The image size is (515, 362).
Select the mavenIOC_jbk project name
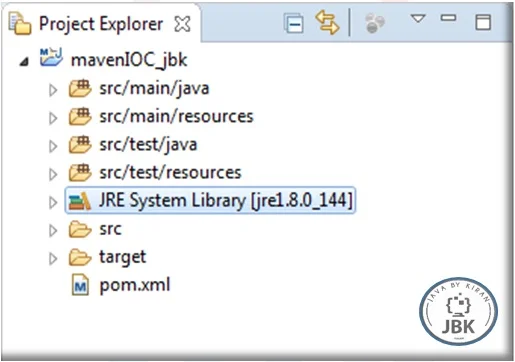coord(129,60)
